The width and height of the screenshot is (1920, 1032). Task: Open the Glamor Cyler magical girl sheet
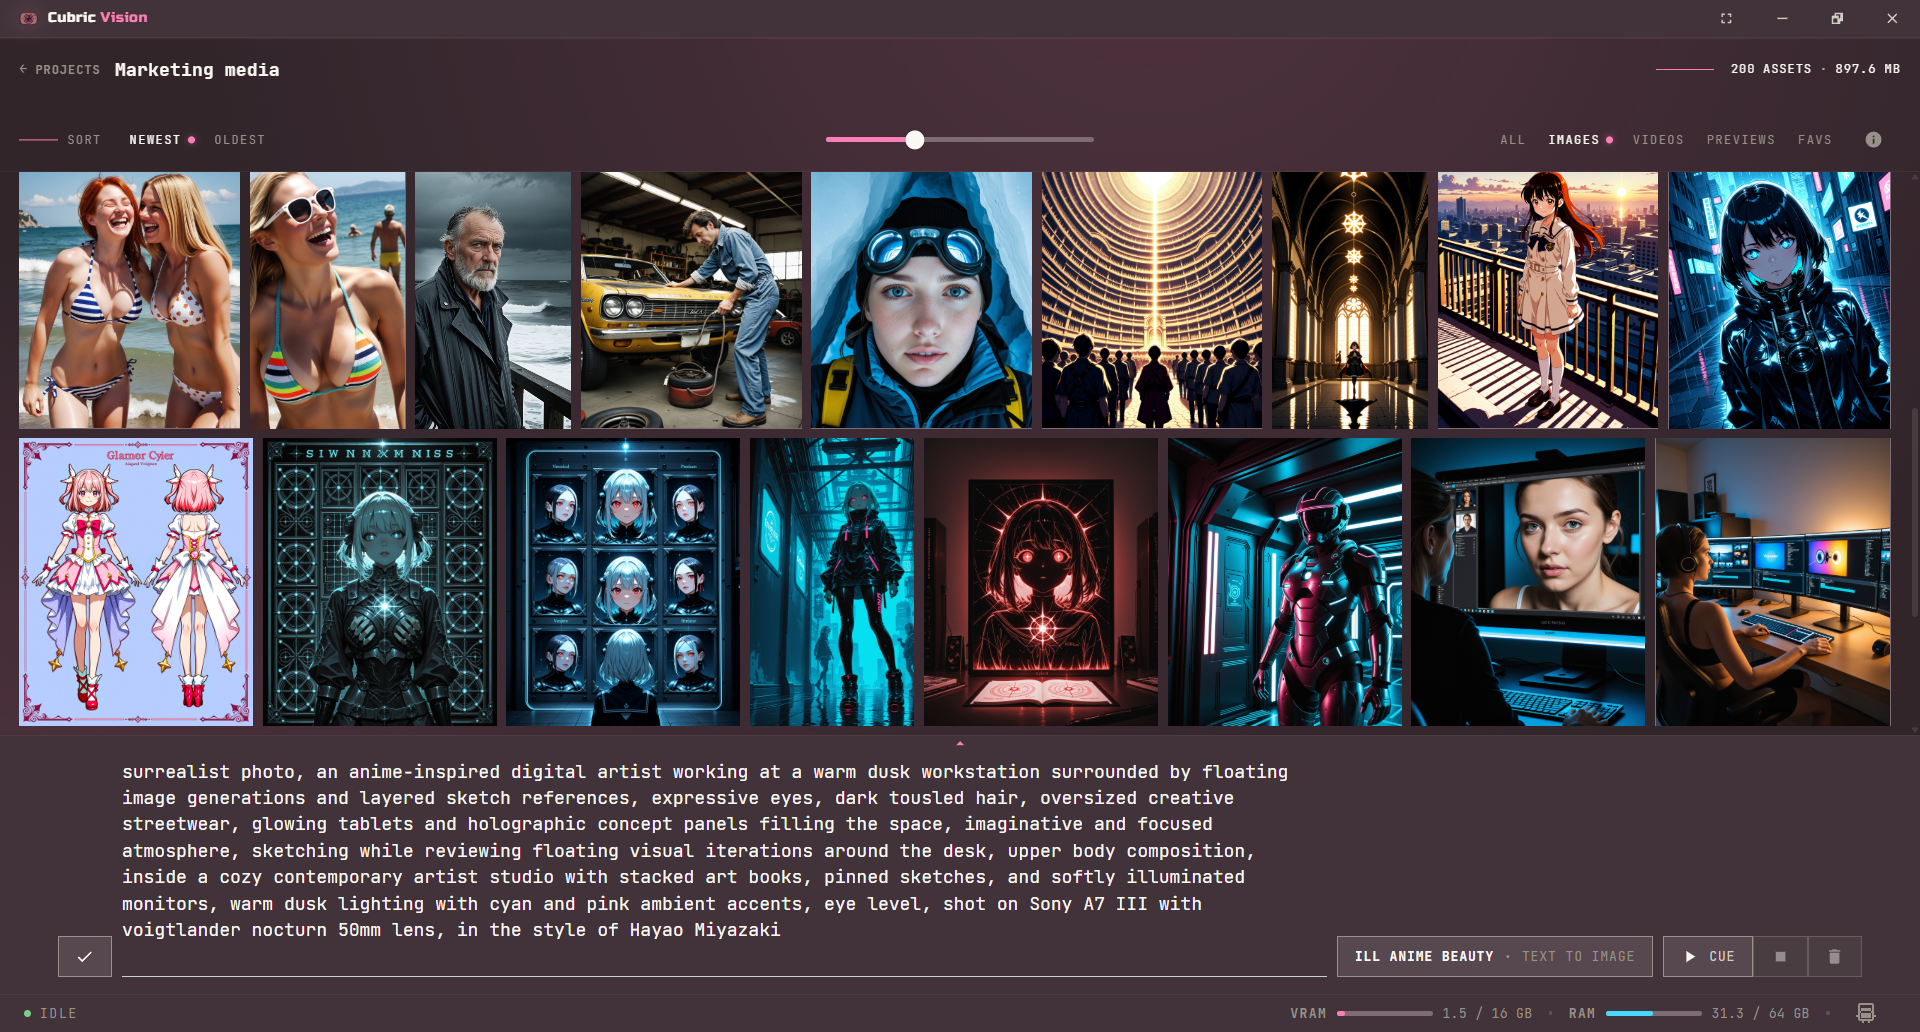[x=136, y=582]
